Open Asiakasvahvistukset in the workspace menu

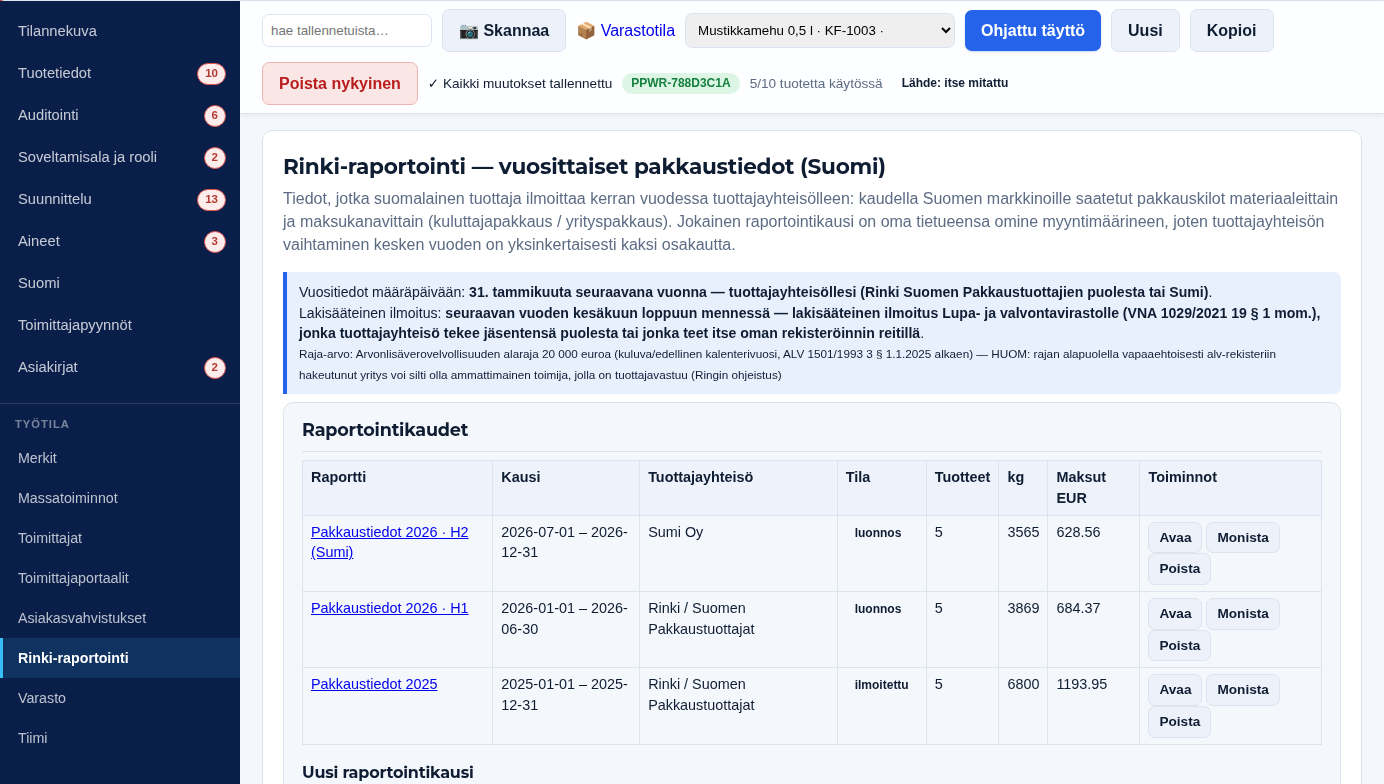(x=120, y=618)
